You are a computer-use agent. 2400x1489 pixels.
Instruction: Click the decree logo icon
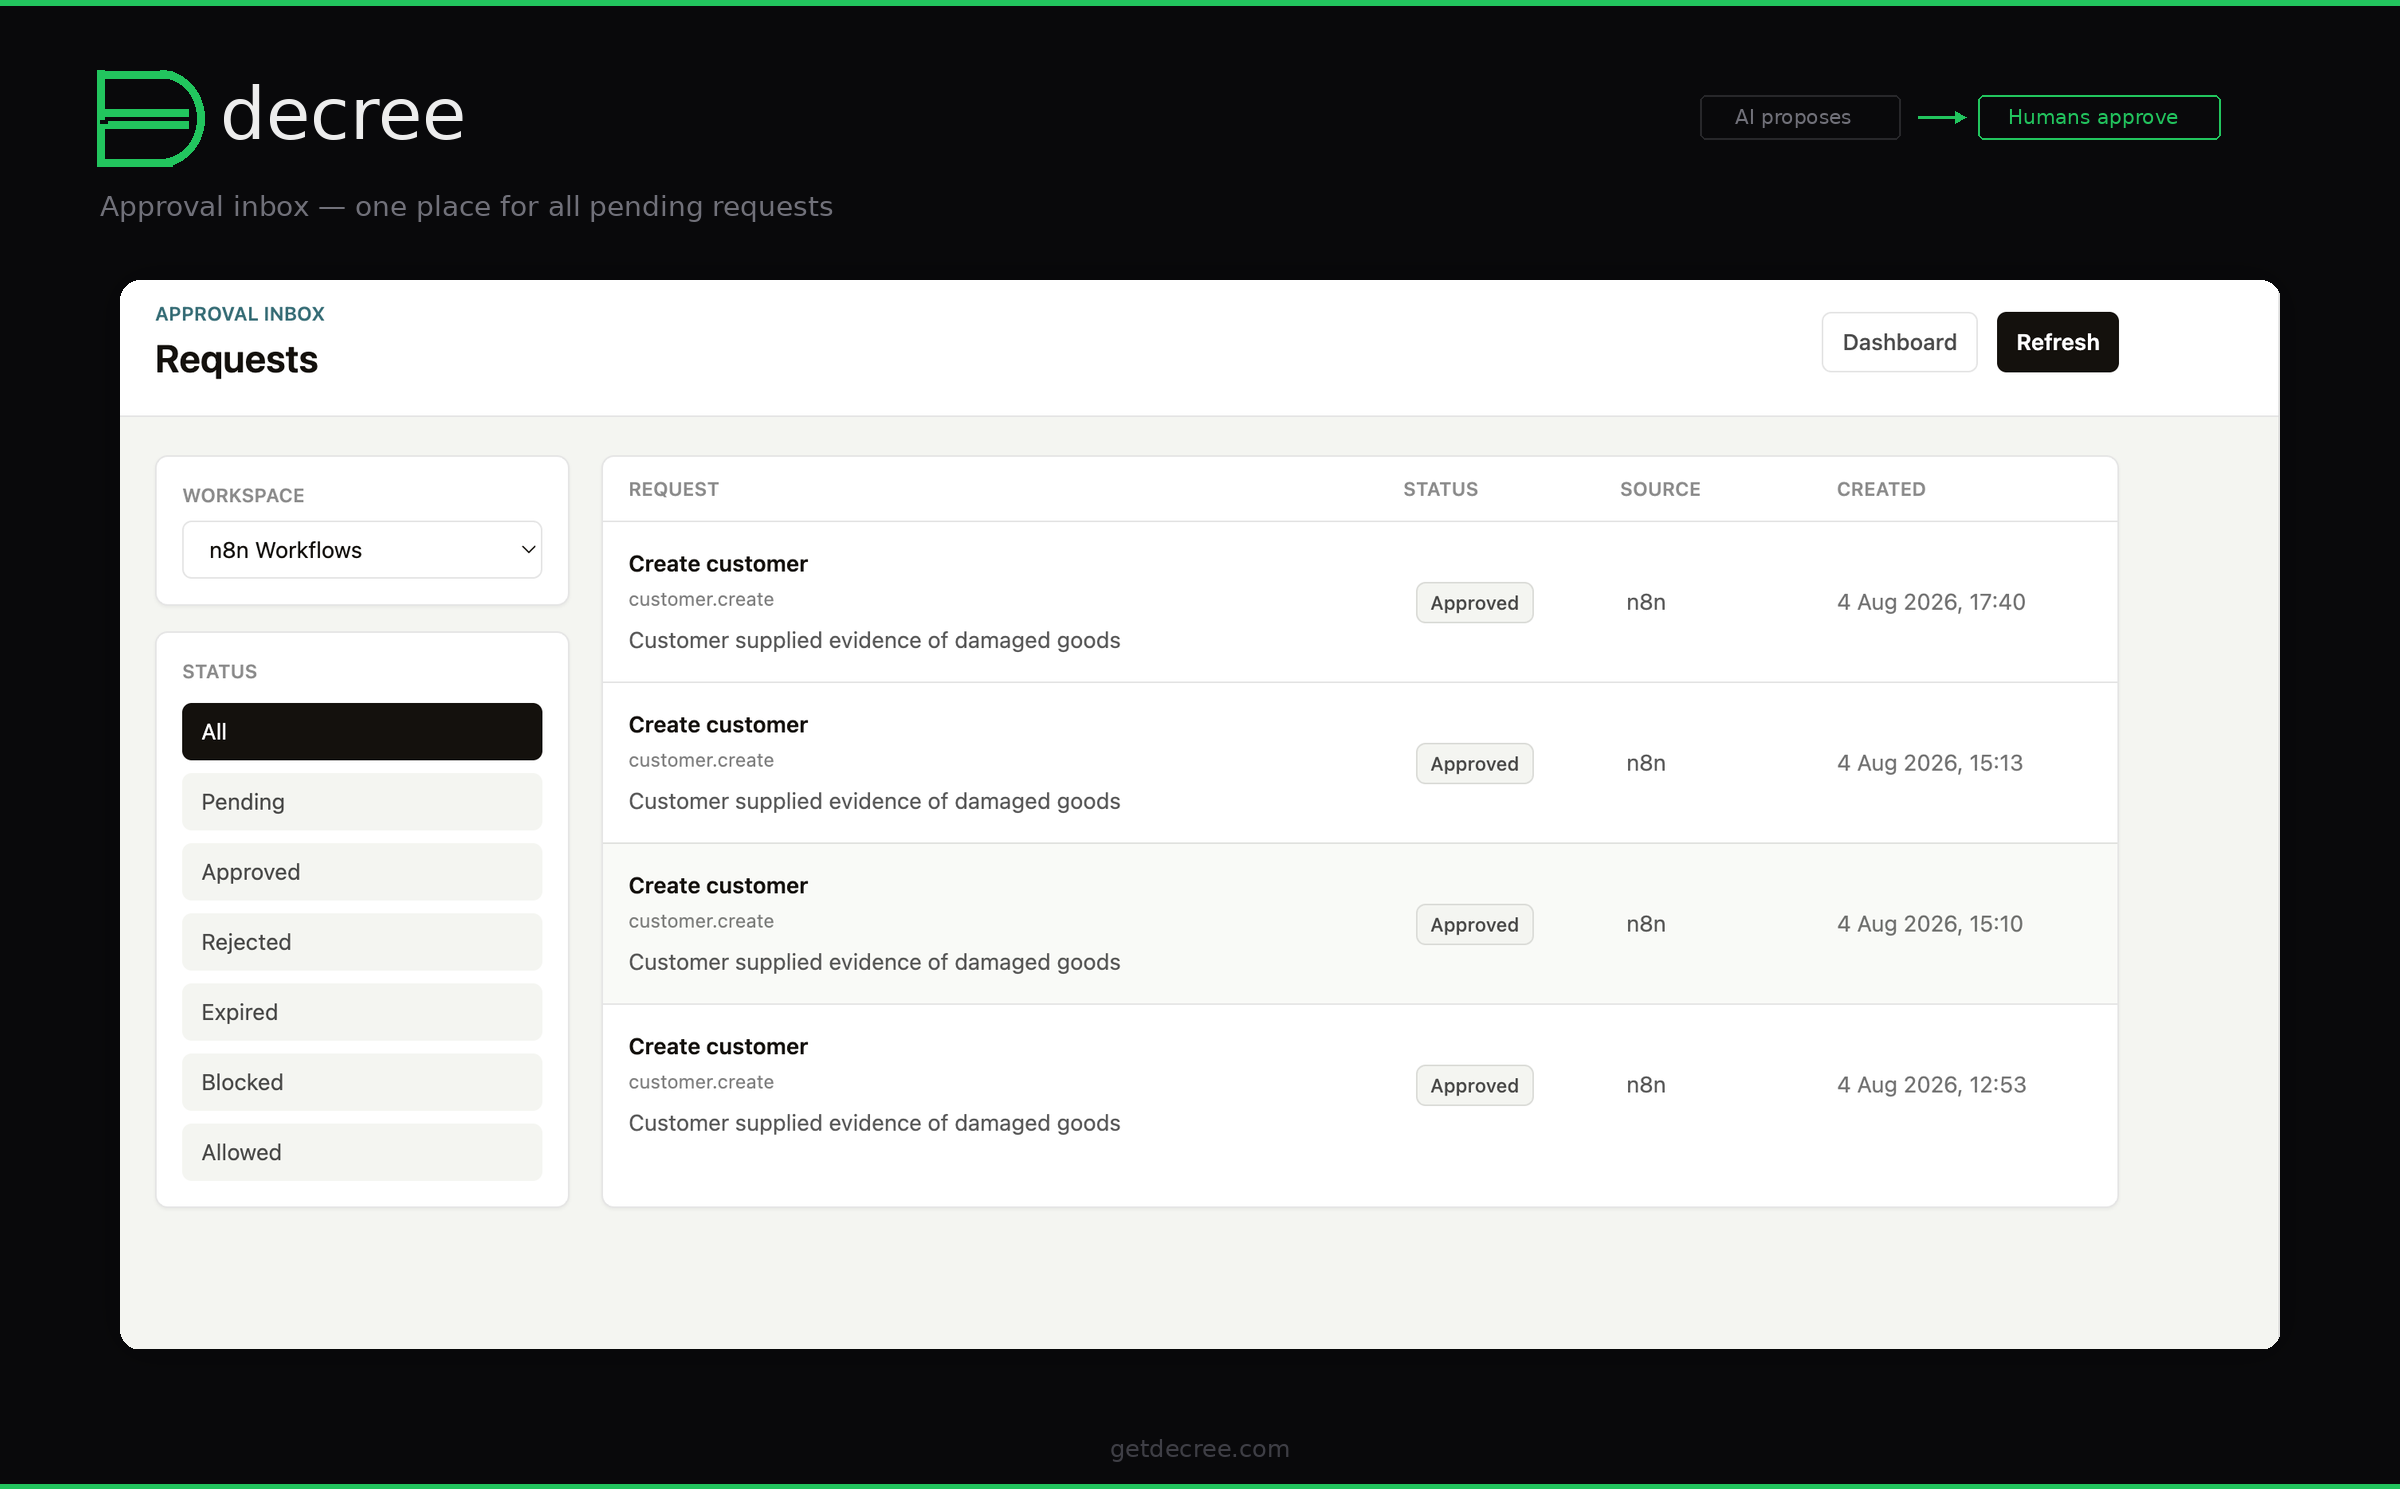(150, 118)
